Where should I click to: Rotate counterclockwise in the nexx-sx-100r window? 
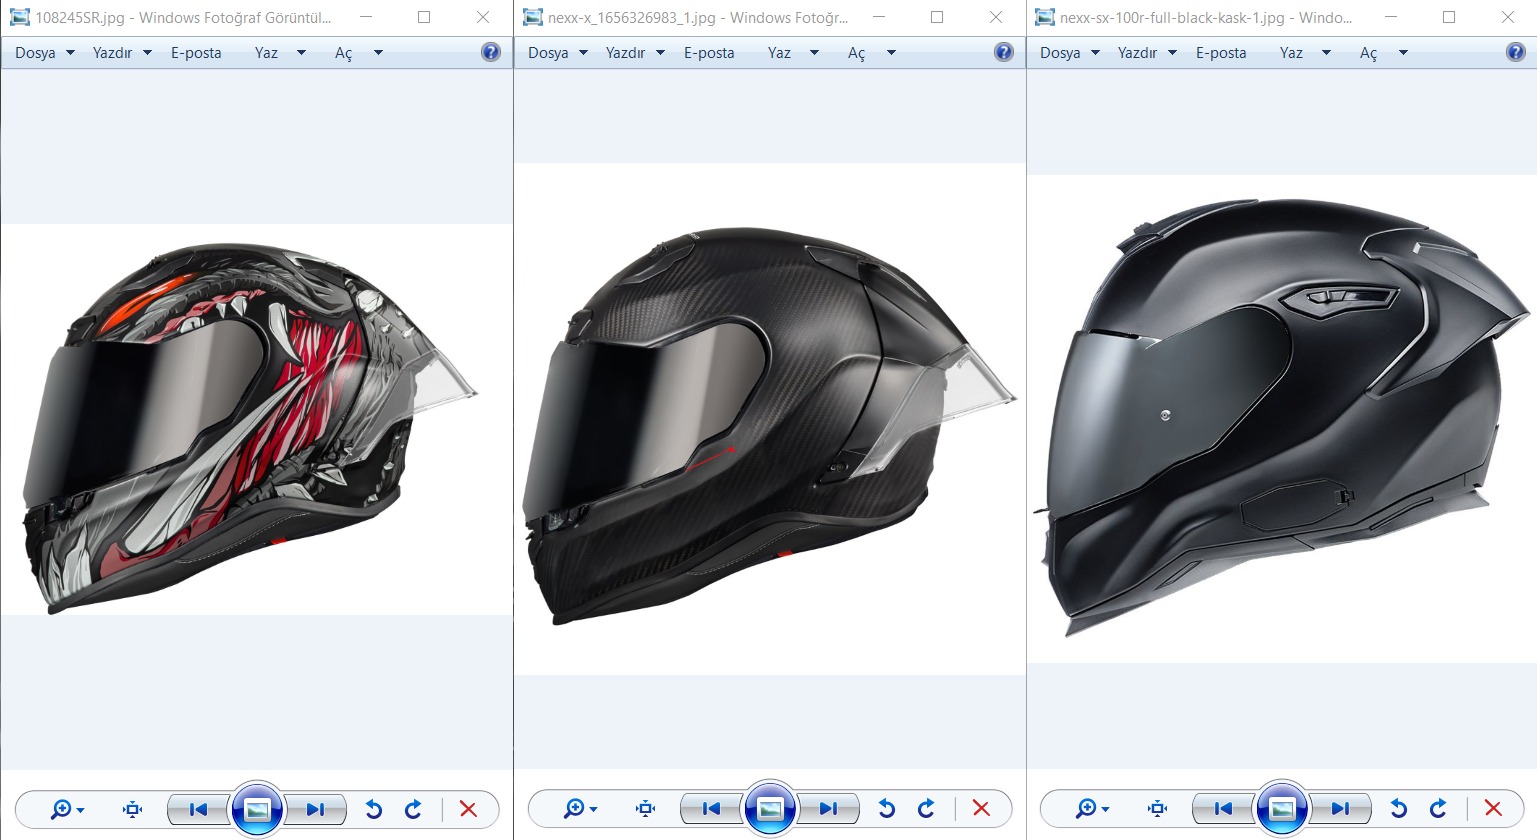click(x=1399, y=809)
